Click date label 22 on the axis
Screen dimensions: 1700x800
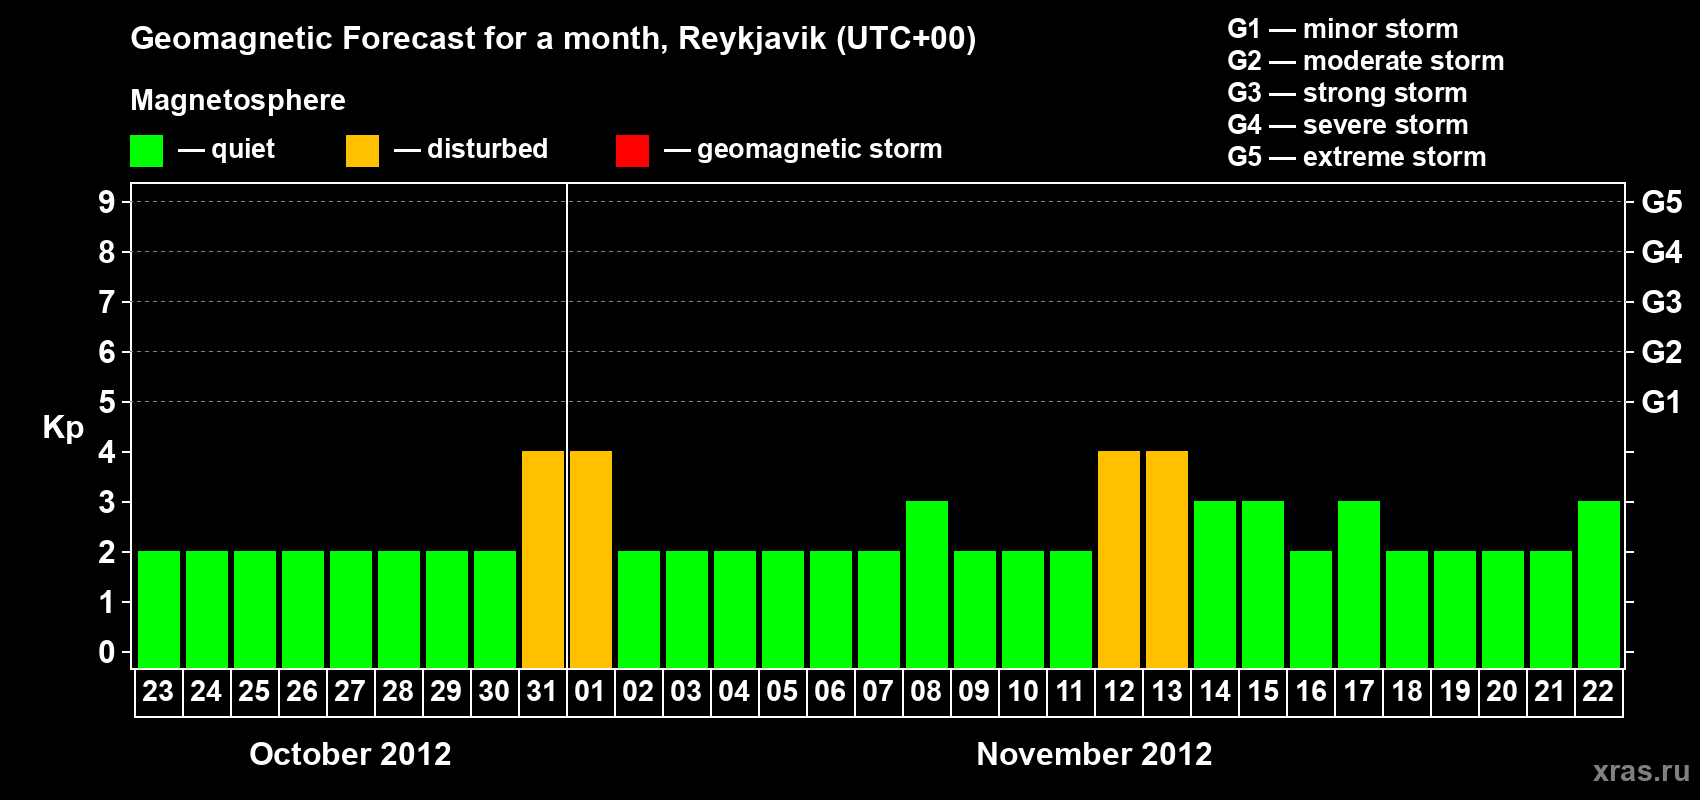coord(1598,691)
